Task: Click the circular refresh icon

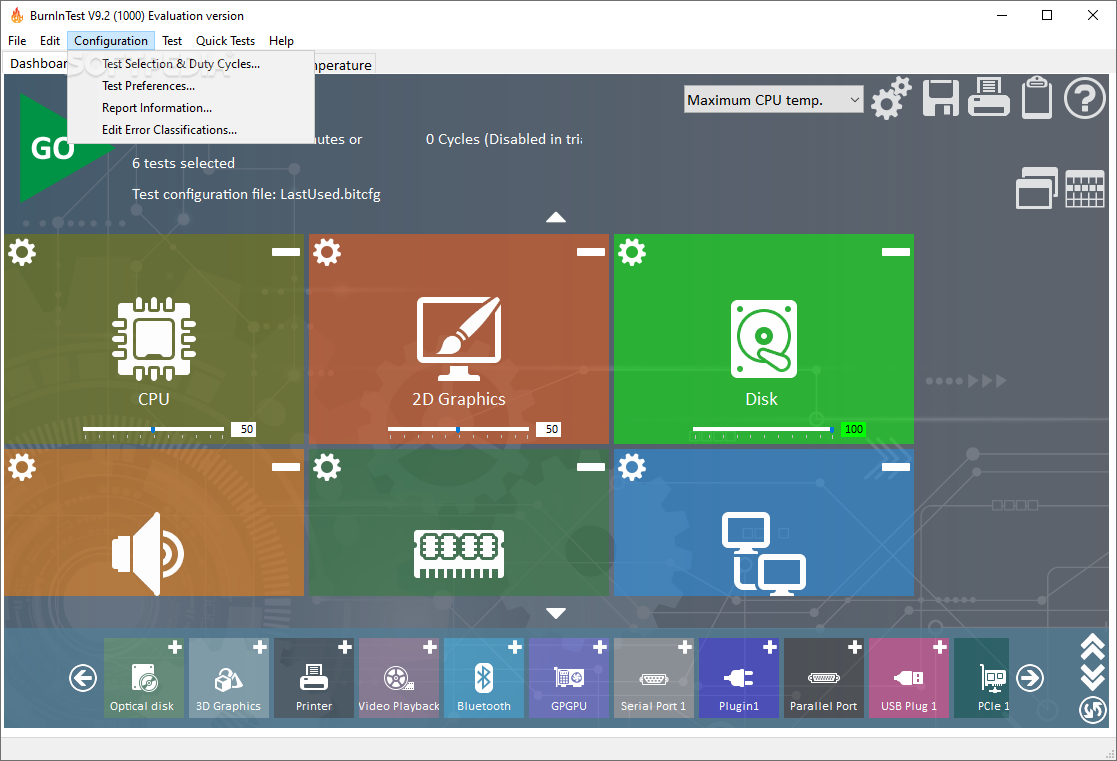Action: (x=1092, y=710)
